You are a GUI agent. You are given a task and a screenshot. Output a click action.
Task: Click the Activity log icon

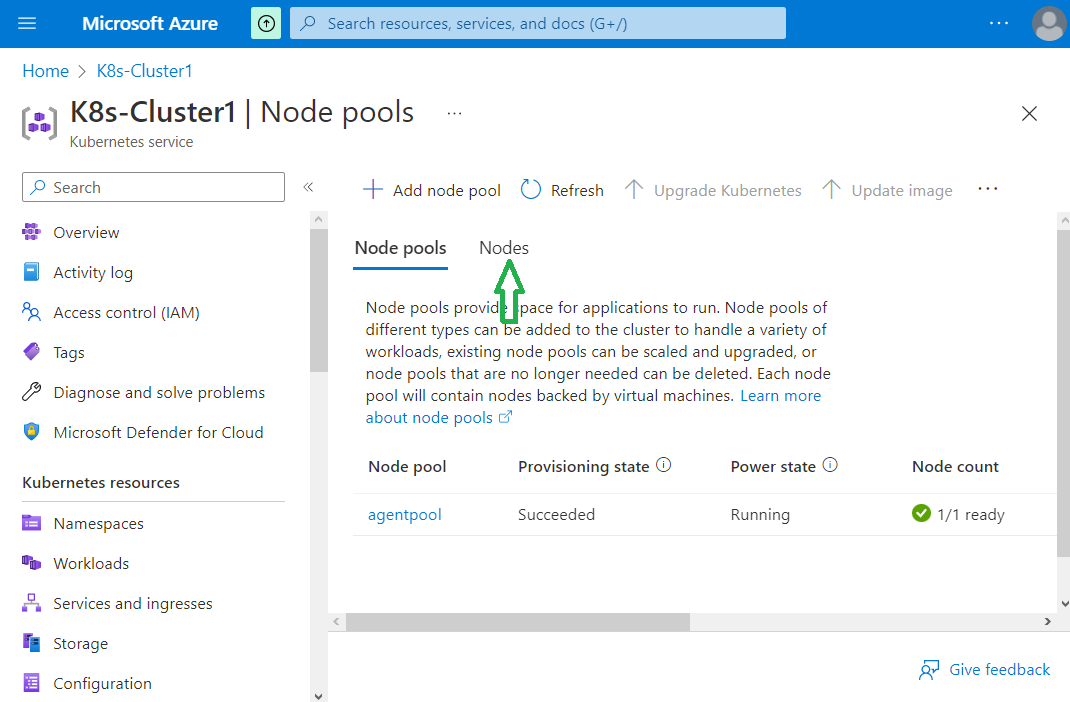tap(31, 272)
